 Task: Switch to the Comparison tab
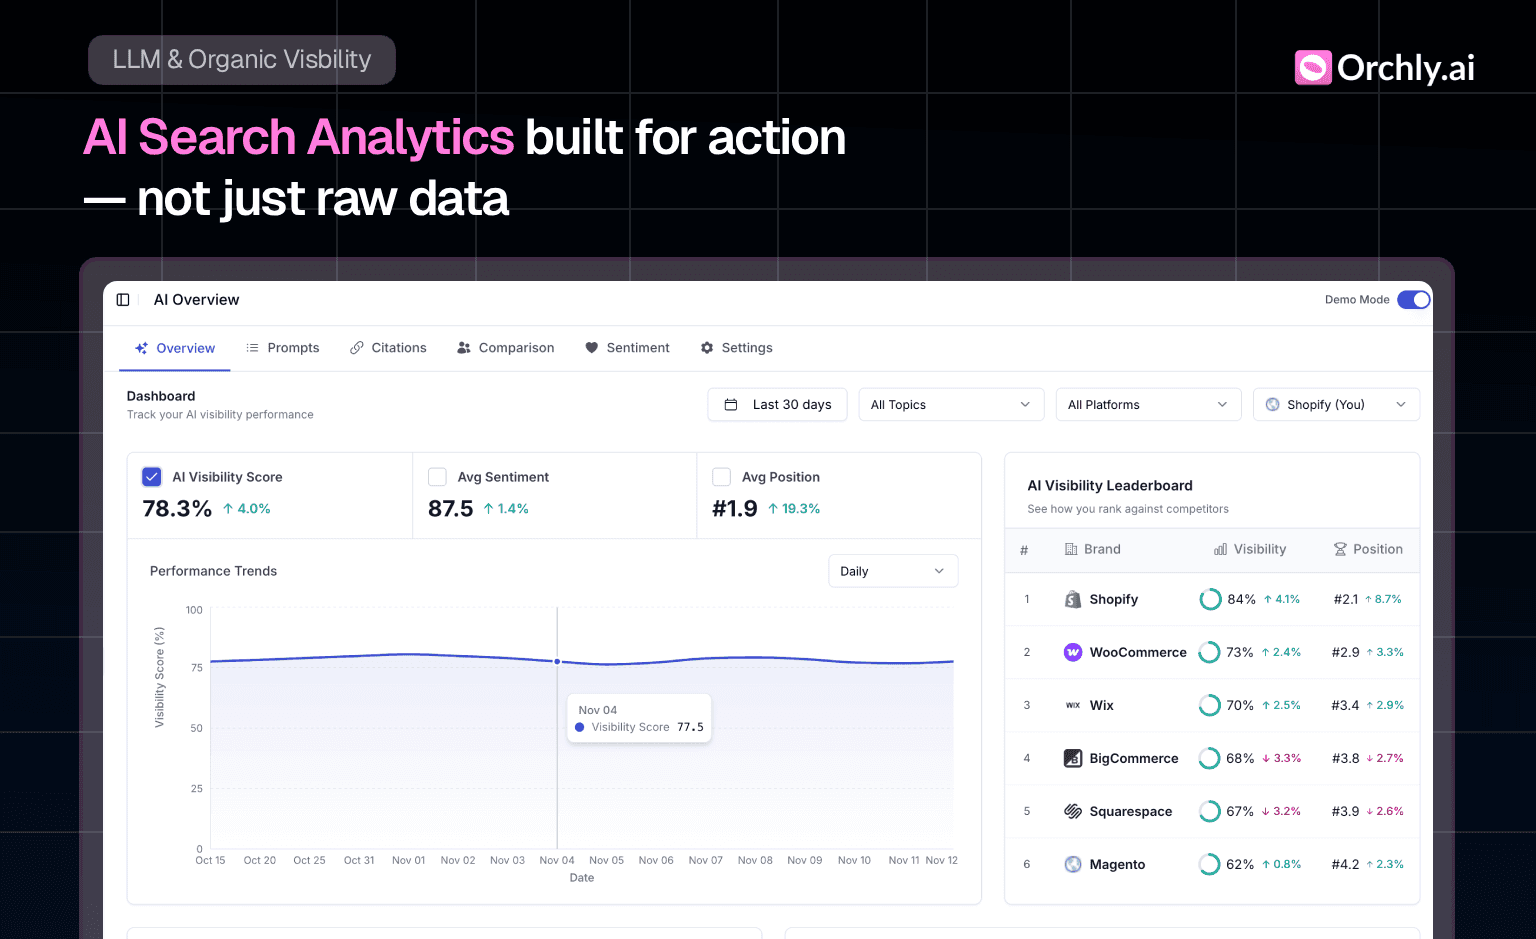[505, 347]
